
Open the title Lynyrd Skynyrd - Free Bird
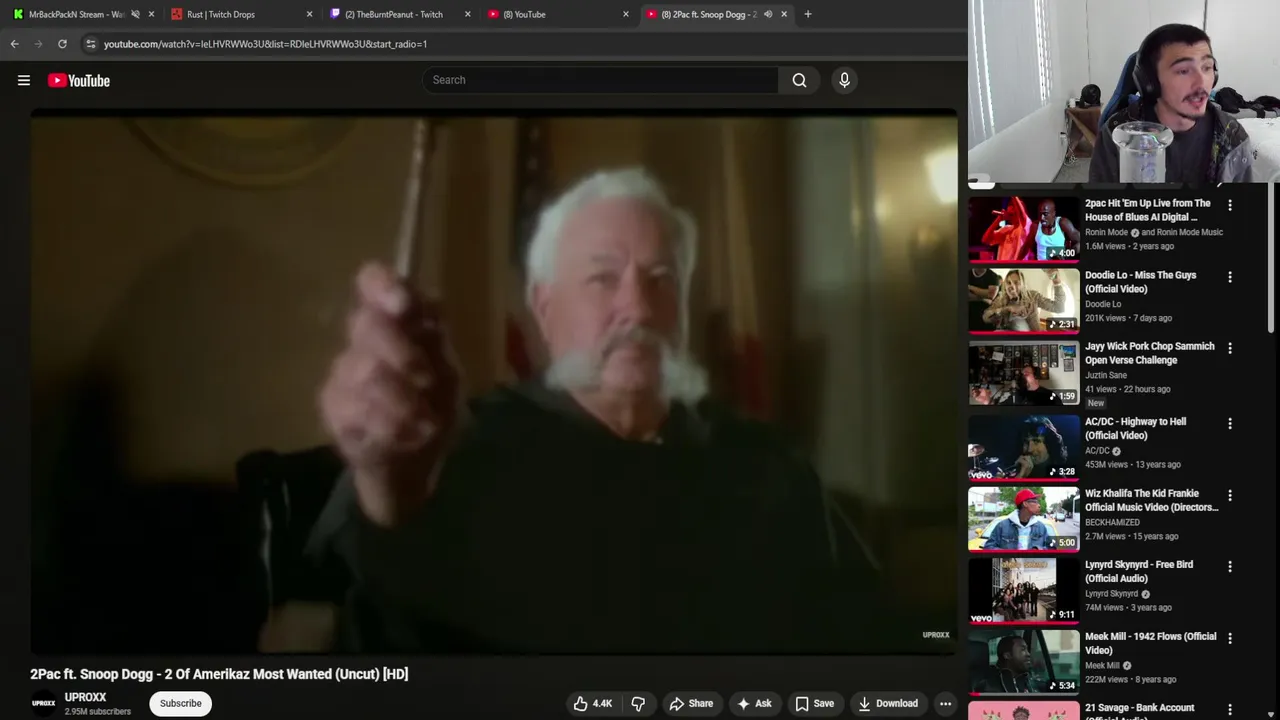pyautogui.click(x=1139, y=571)
